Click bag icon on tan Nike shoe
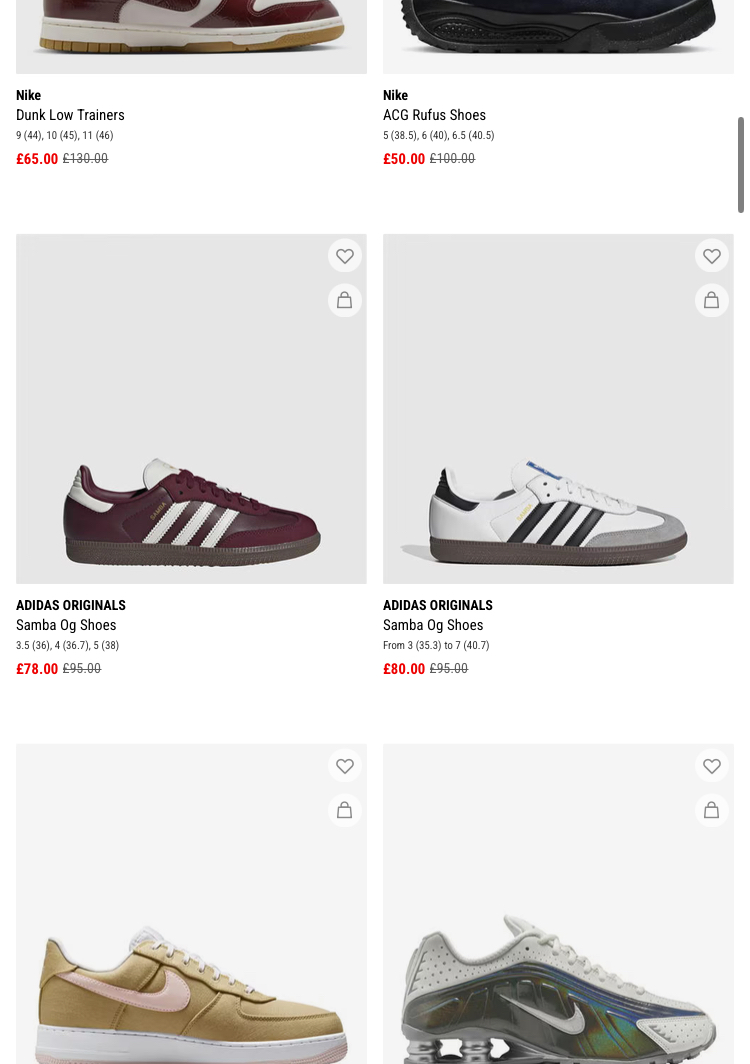The width and height of the screenshot is (750, 1064). tap(345, 810)
